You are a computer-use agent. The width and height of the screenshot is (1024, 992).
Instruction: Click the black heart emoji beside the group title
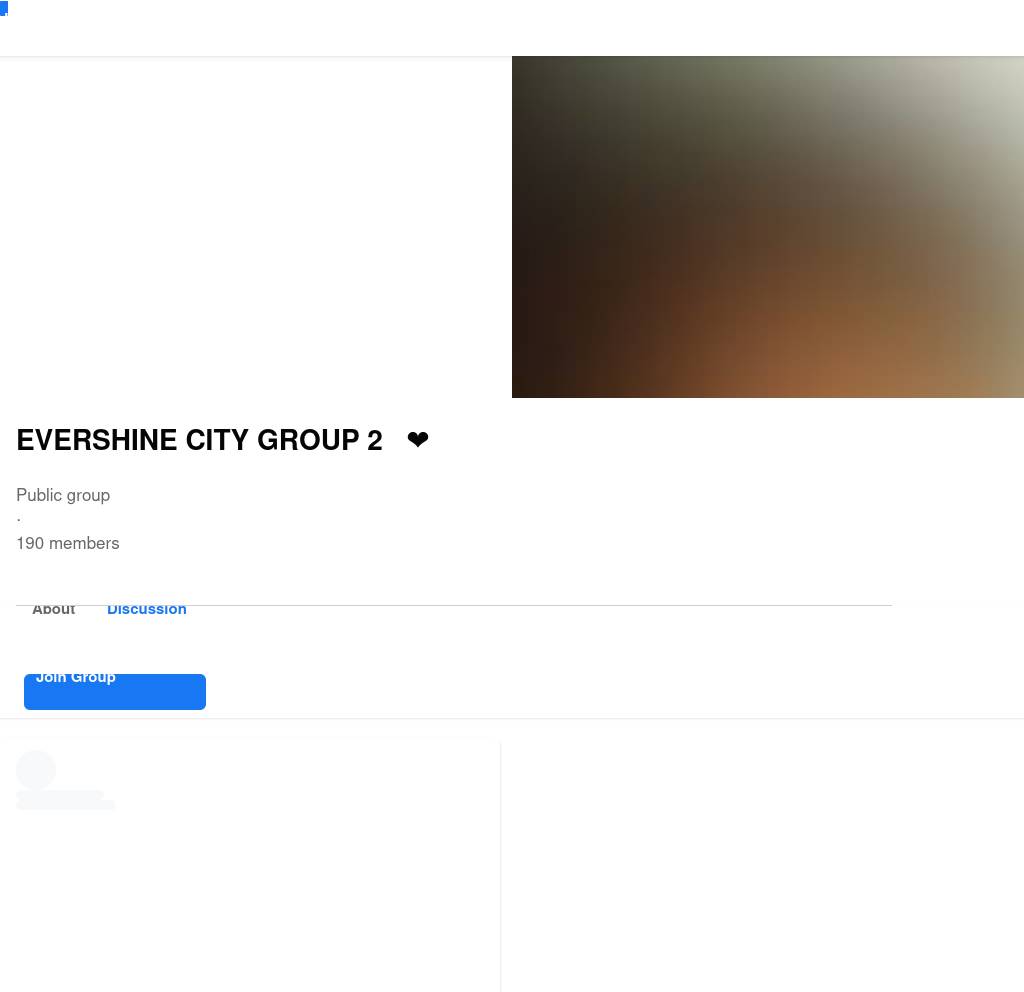418,439
